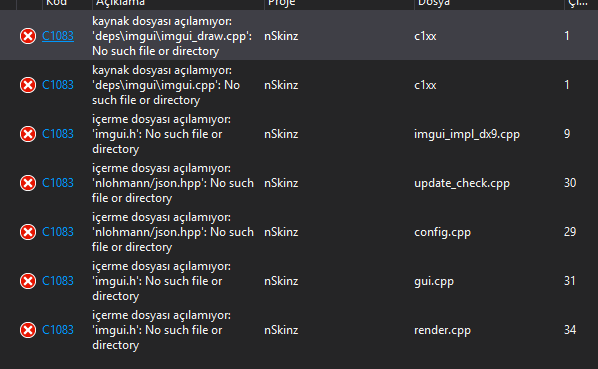Select imgui.h error description in gui.cpp row
The height and width of the screenshot is (369, 598).
click(x=161, y=281)
